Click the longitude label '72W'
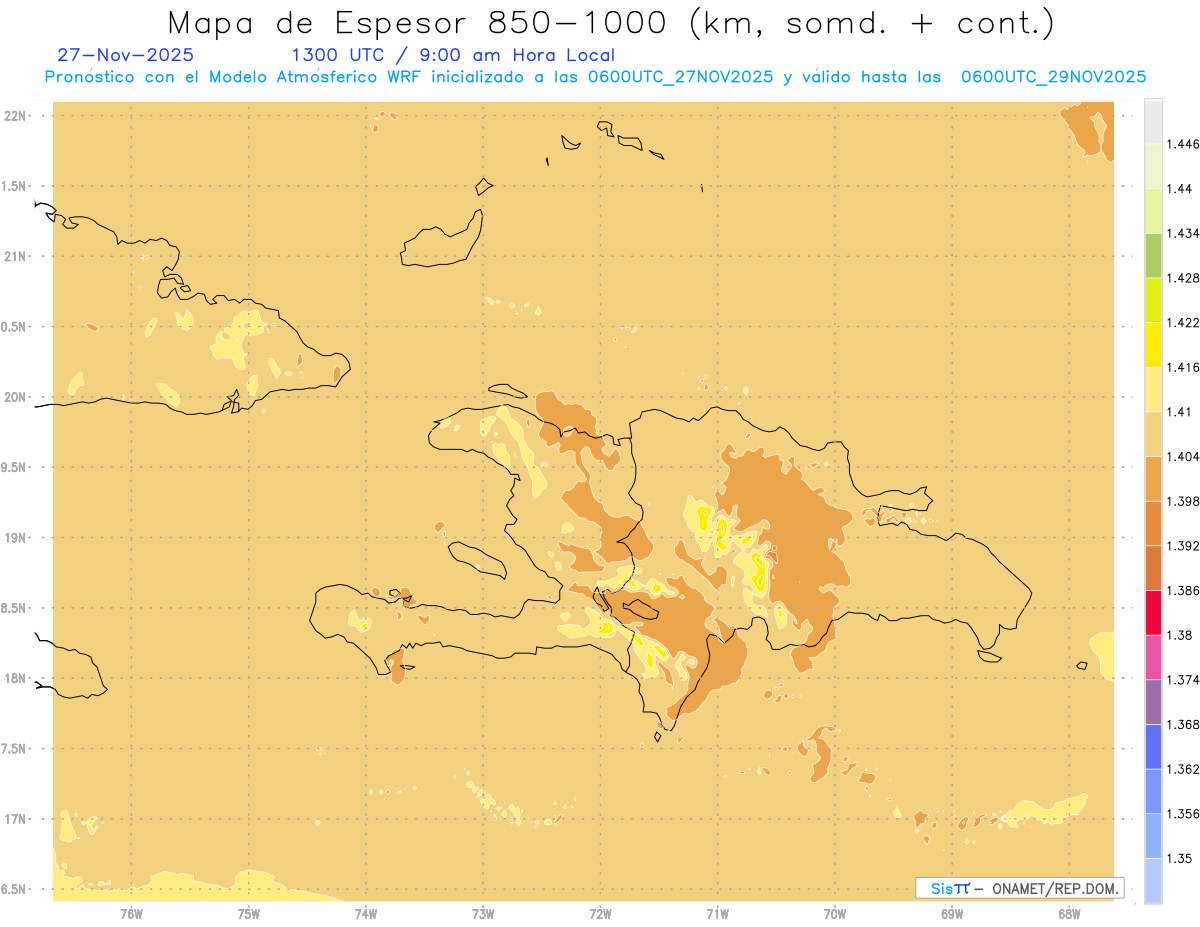The height and width of the screenshot is (927, 1200). coord(600,913)
